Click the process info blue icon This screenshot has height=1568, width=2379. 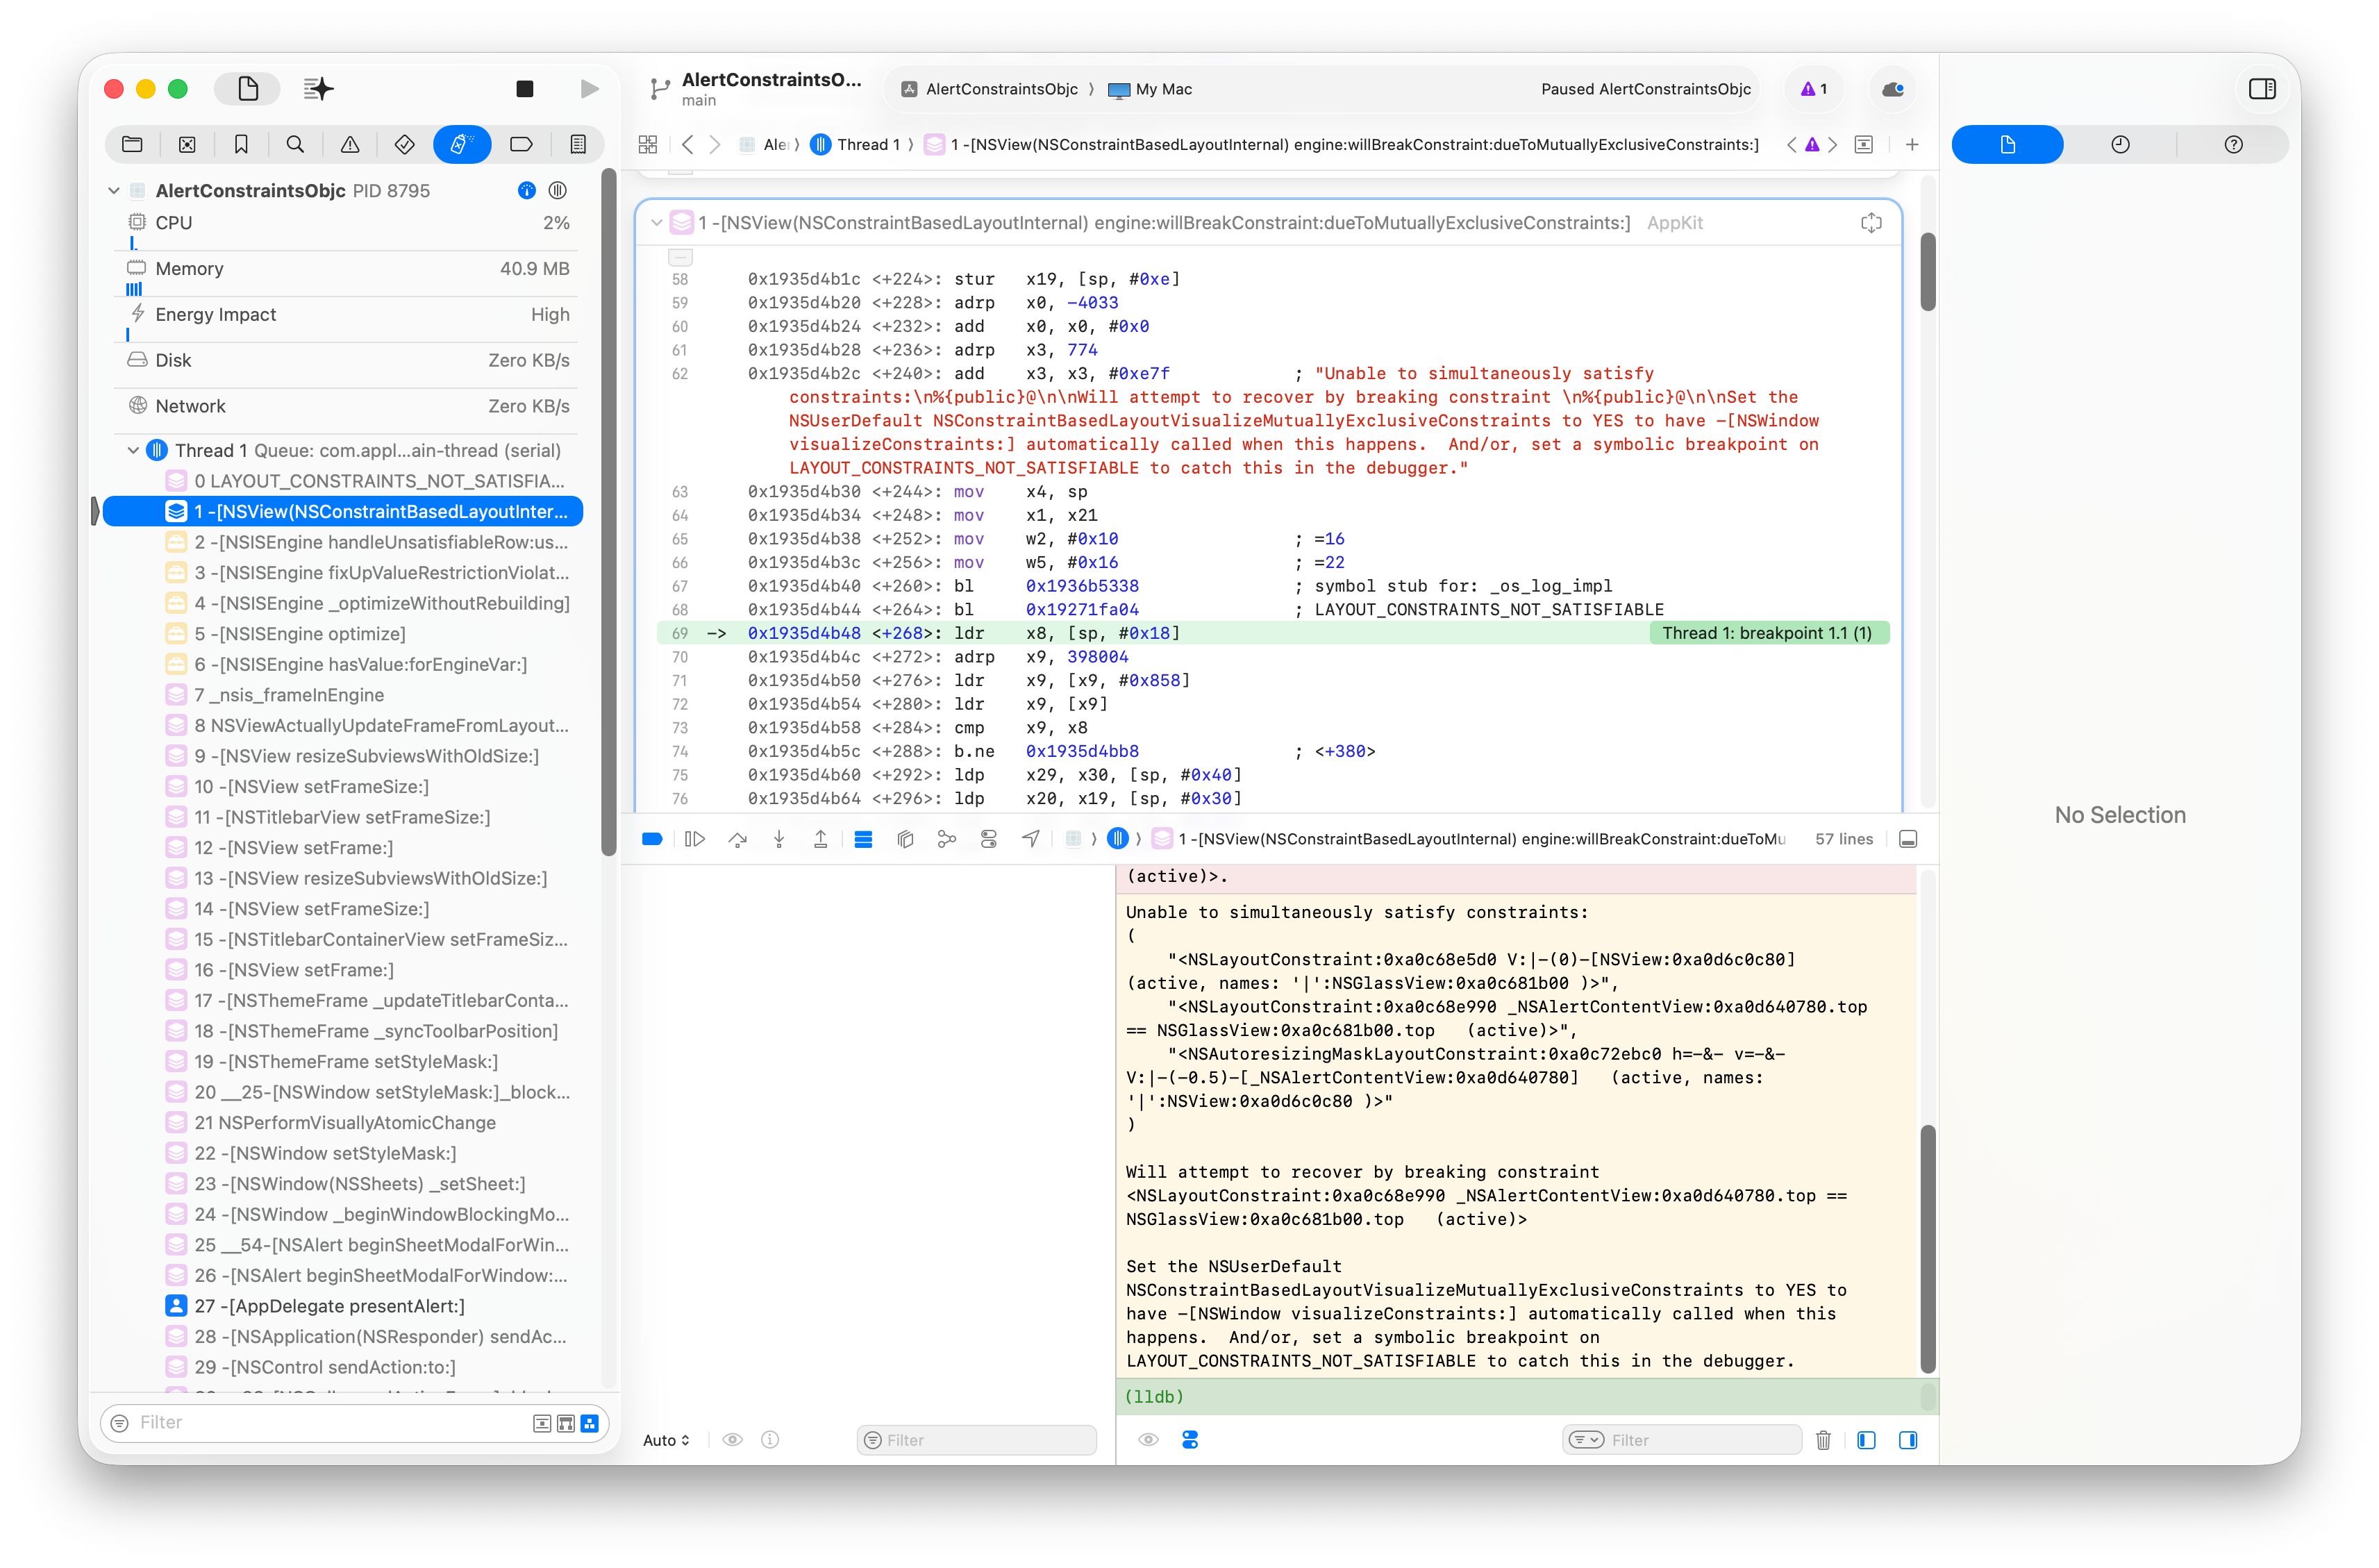(x=527, y=190)
